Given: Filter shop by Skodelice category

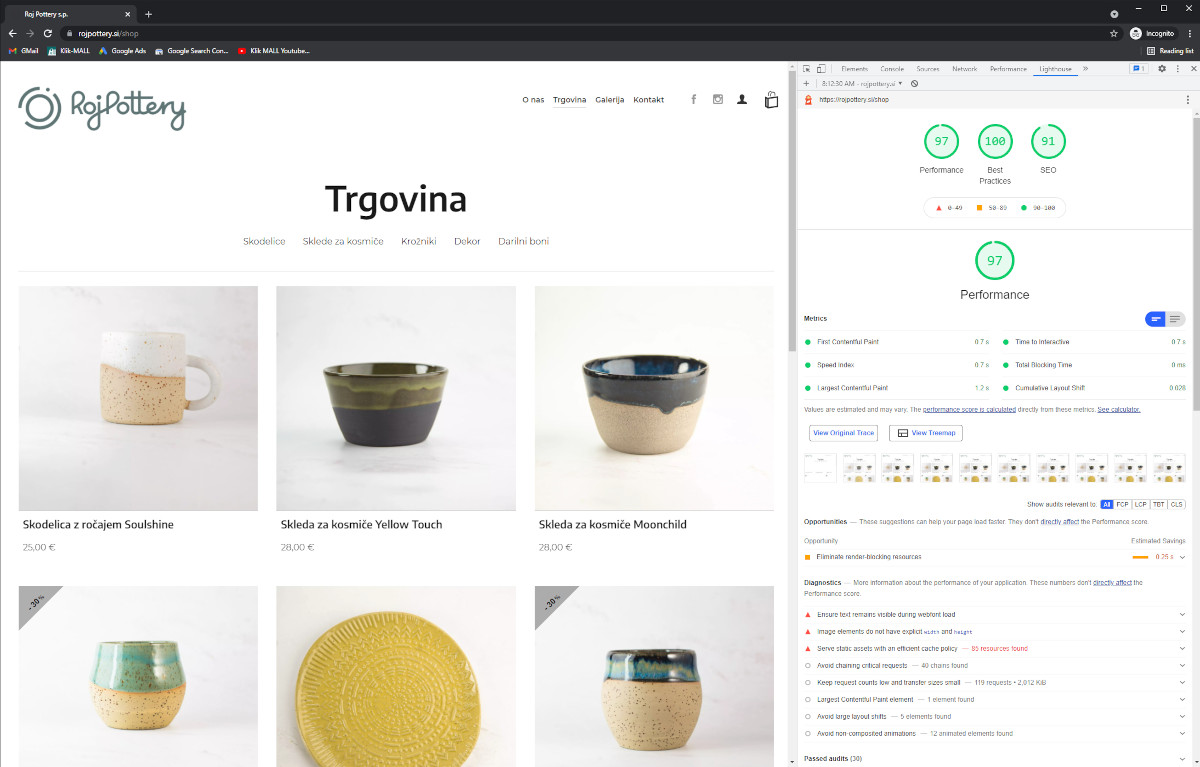Looking at the screenshot, I should (x=264, y=241).
